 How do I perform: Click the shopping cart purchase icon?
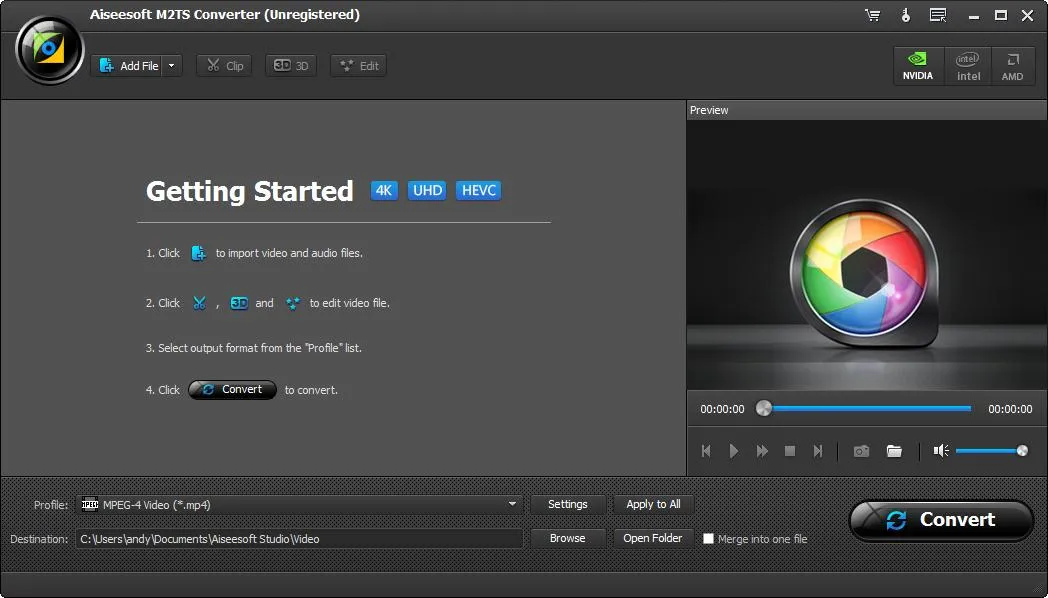click(x=872, y=15)
